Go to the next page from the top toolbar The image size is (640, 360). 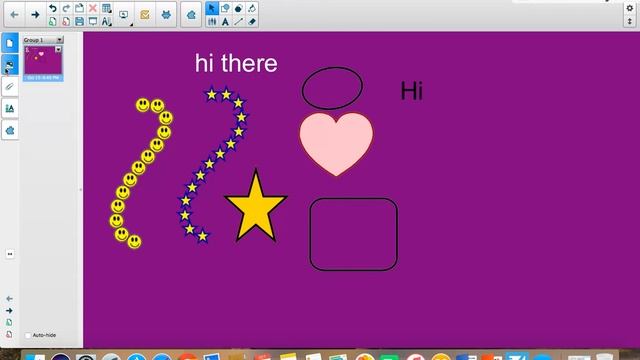[x=36, y=15]
